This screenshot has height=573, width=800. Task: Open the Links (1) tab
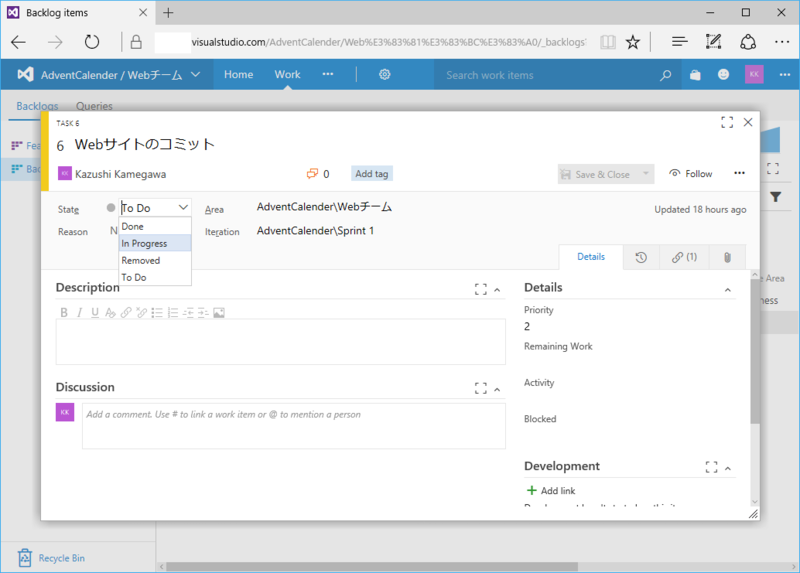(x=684, y=257)
